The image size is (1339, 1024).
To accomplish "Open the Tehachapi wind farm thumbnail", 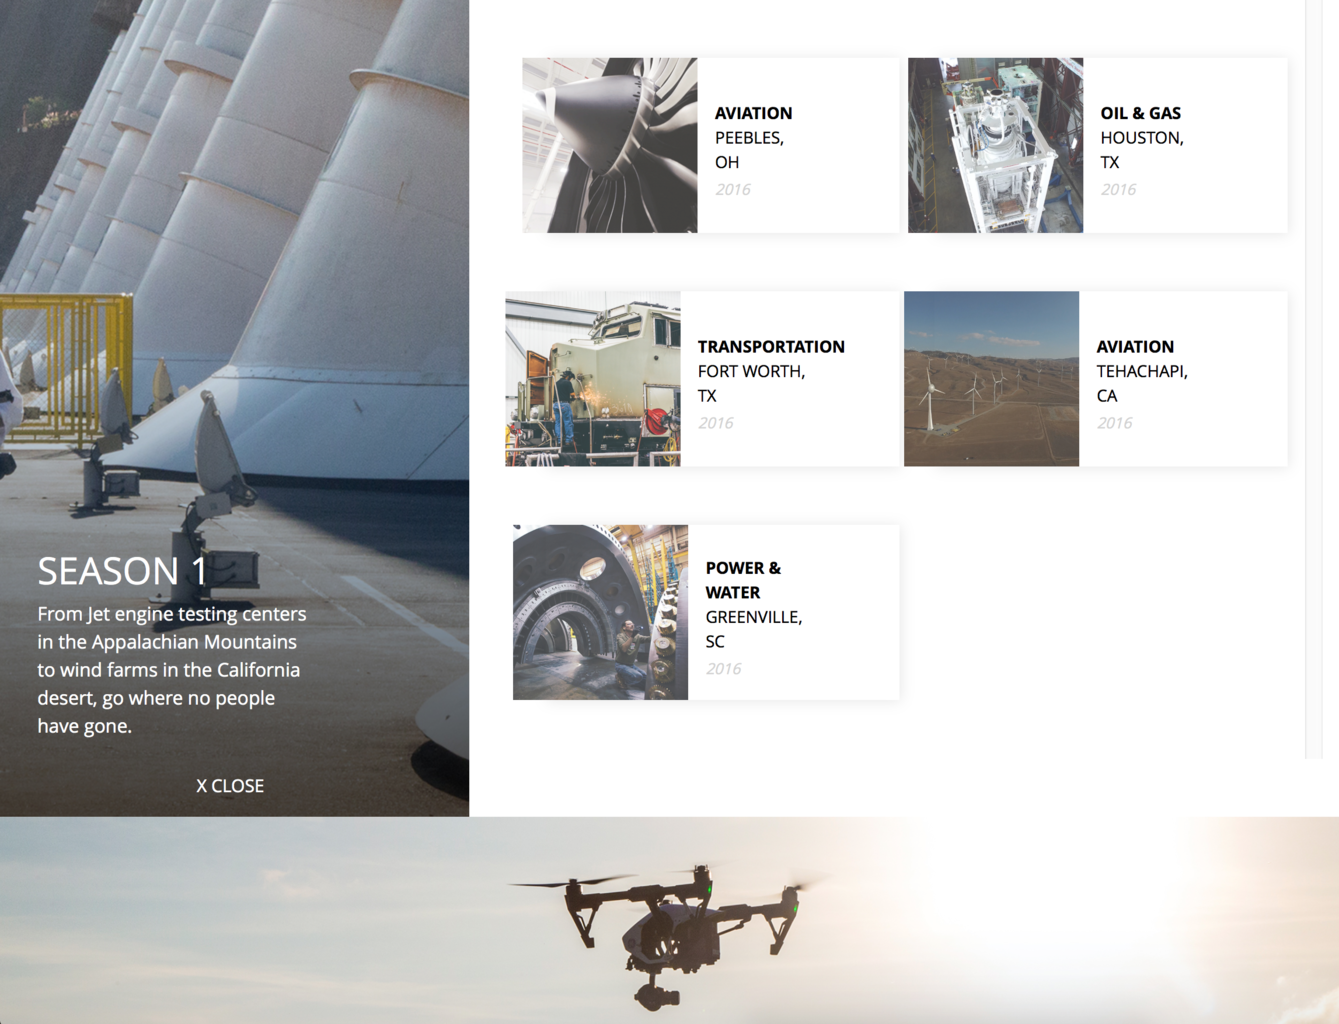I will point(991,379).
